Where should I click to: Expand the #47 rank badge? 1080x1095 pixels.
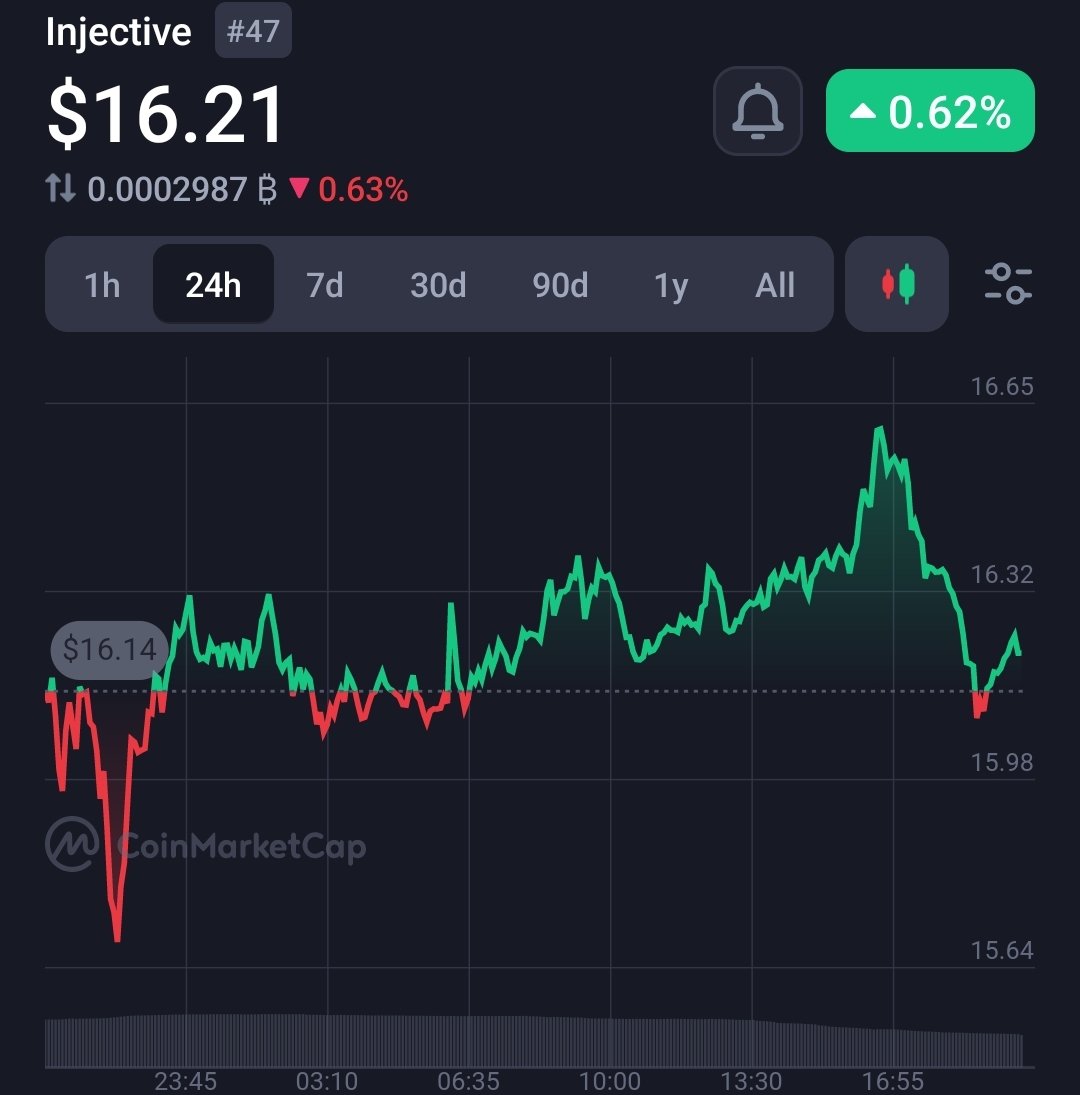[x=253, y=30]
